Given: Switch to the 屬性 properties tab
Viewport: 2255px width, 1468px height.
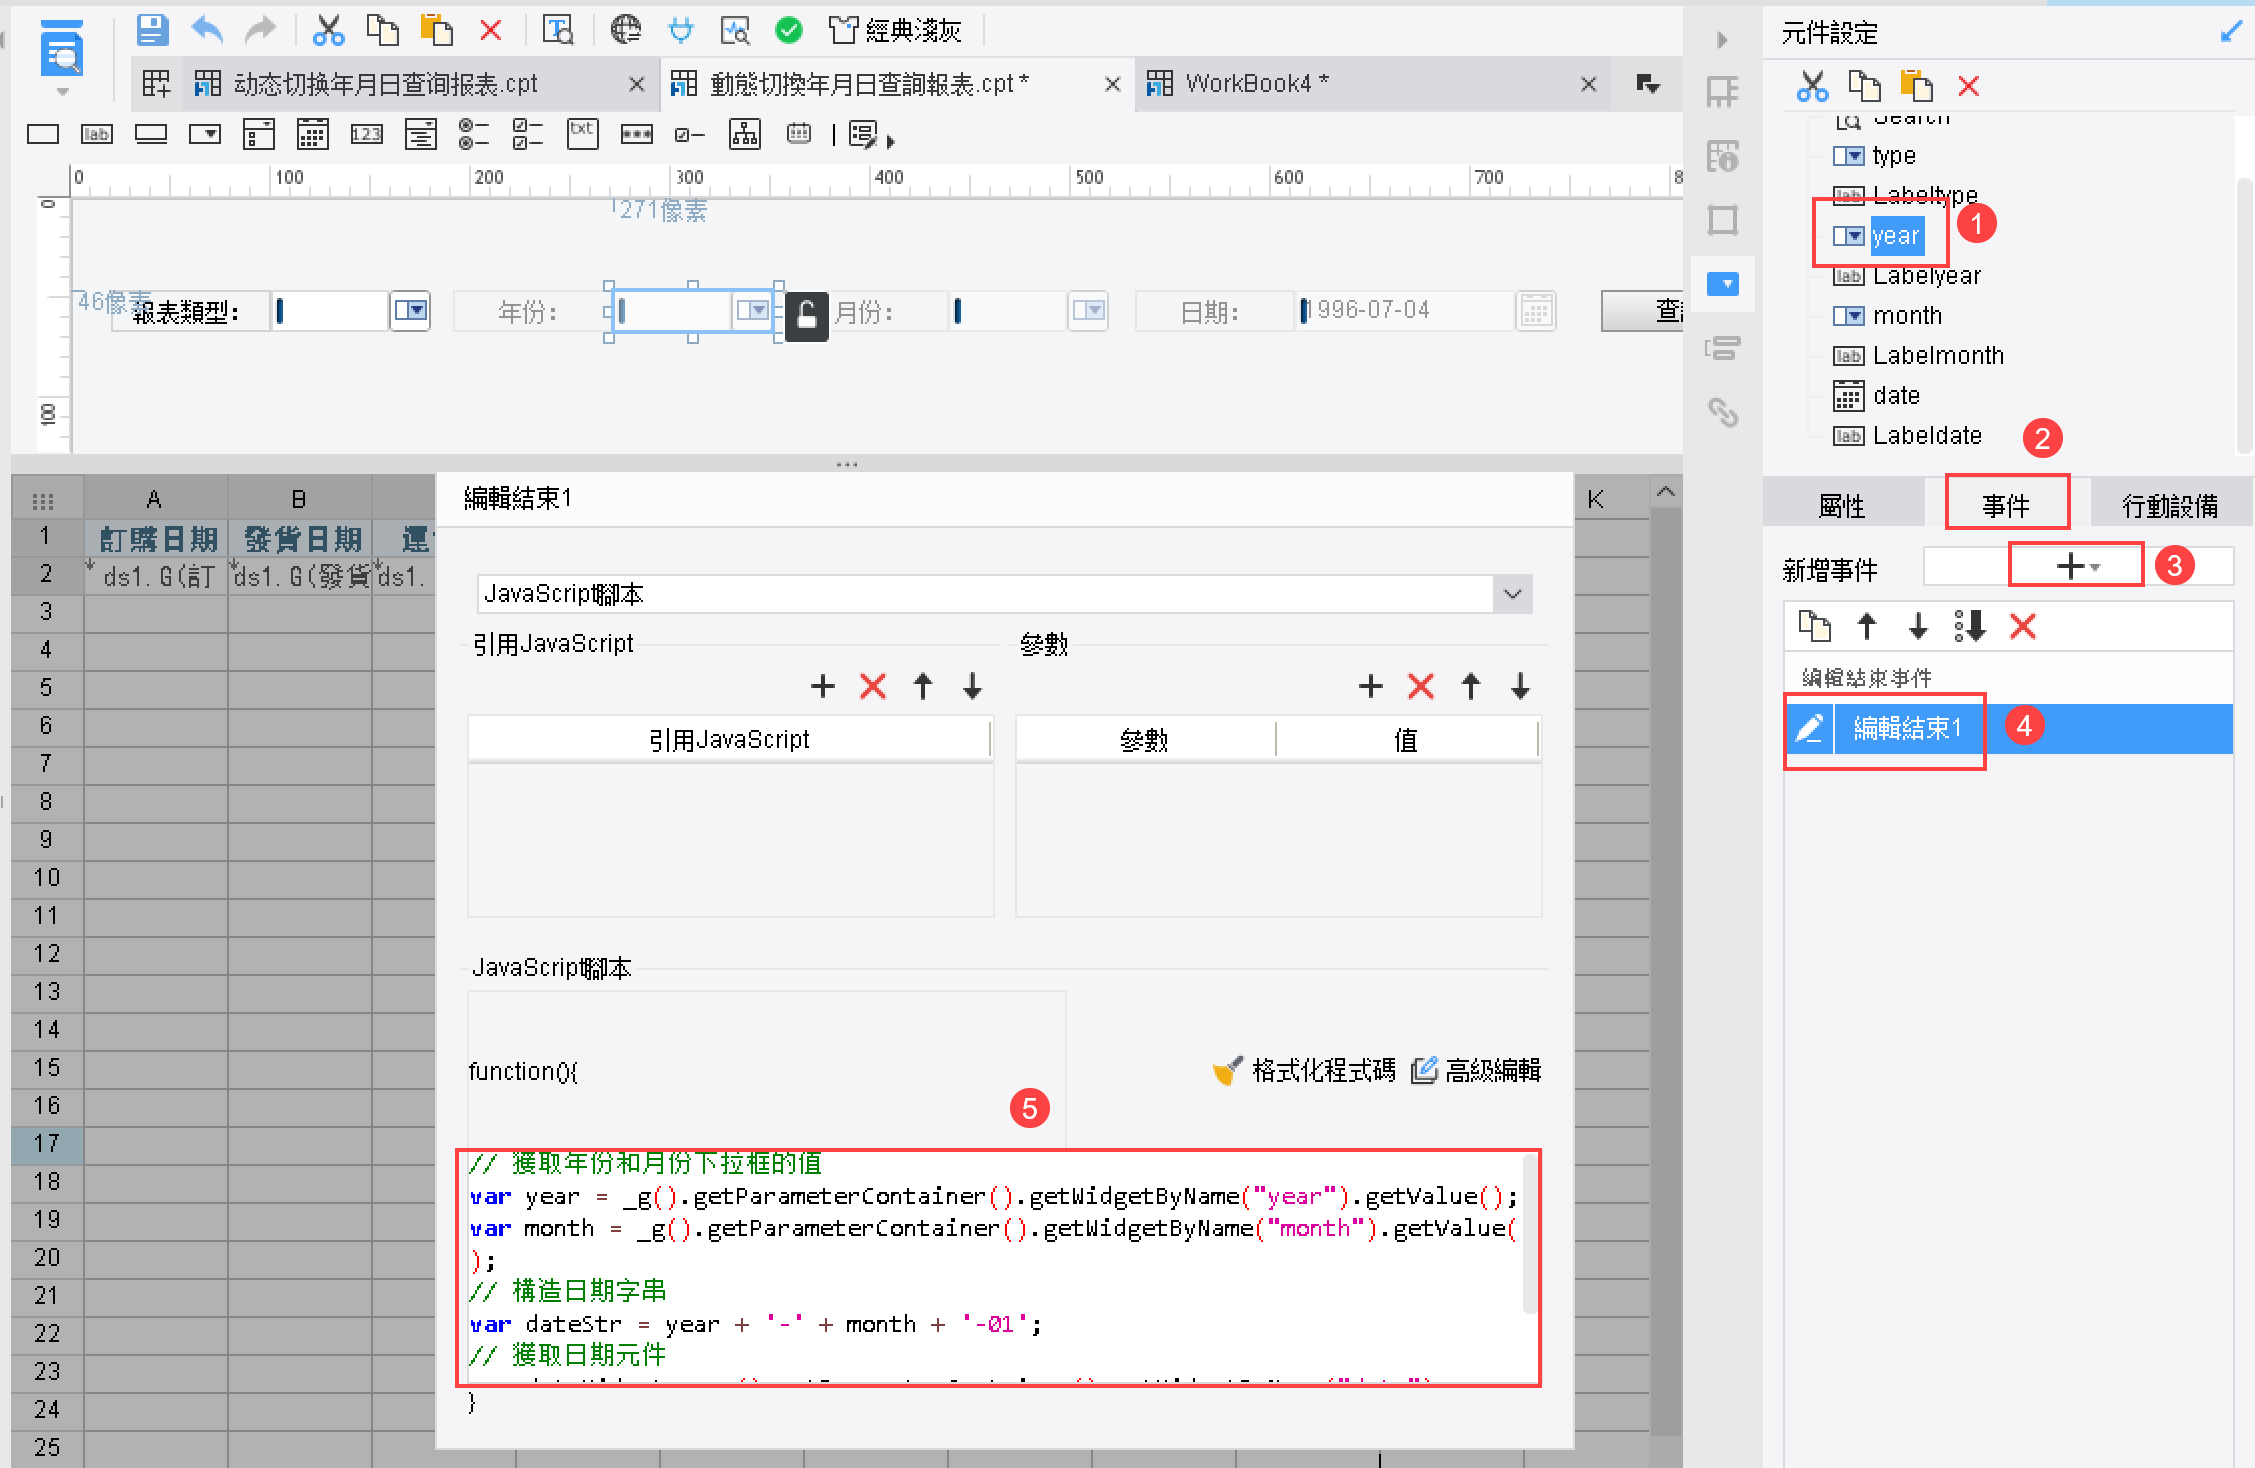Looking at the screenshot, I should click(x=1842, y=506).
